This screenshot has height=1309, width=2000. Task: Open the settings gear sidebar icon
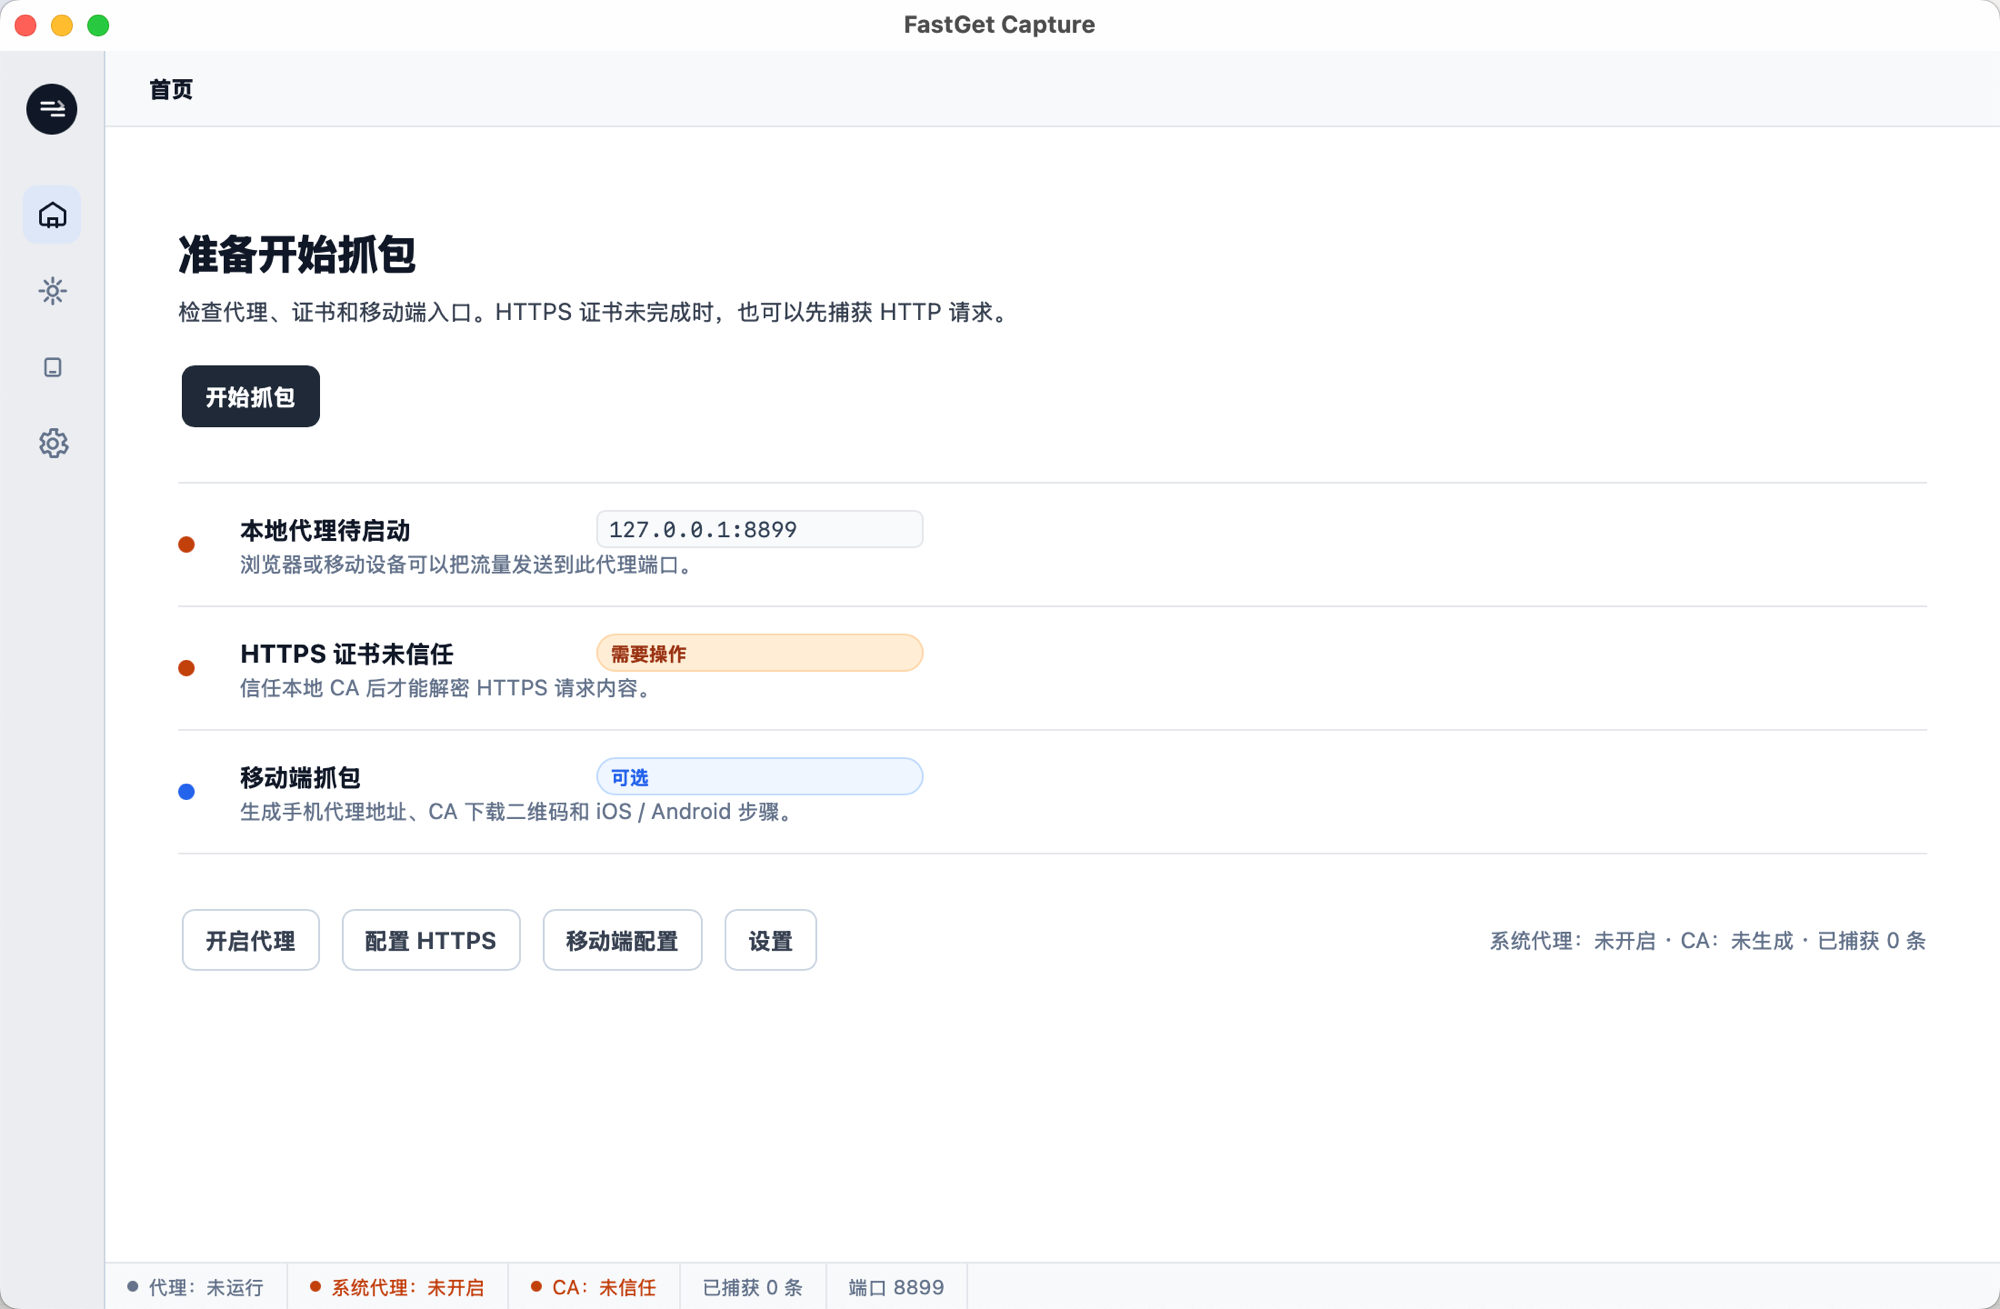pyautogui.click(x=52, y=443)
